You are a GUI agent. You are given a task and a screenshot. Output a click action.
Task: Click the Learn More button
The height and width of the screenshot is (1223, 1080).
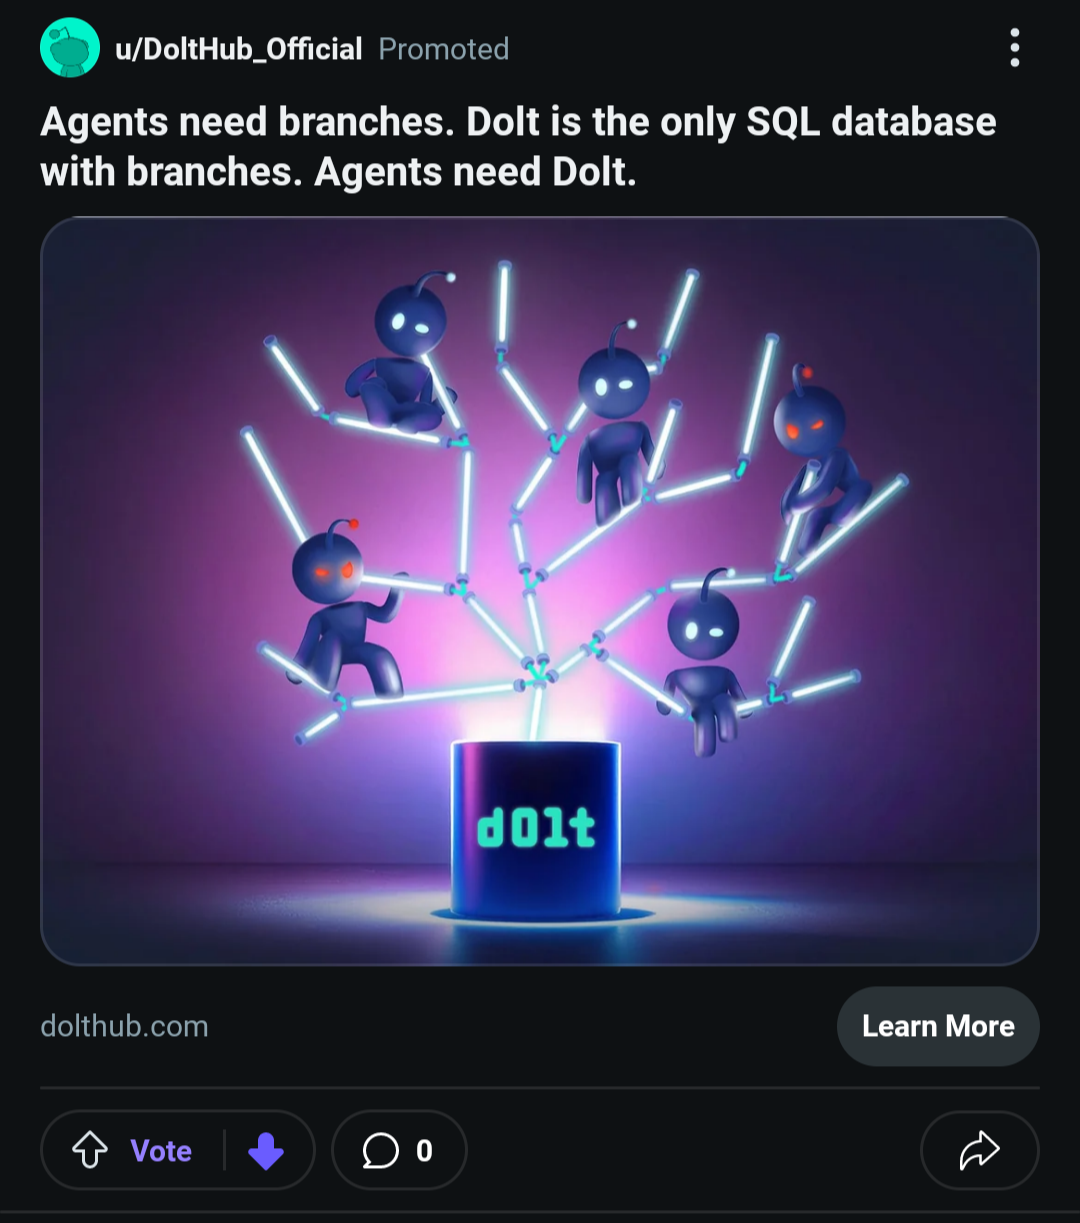(938, 1026)
